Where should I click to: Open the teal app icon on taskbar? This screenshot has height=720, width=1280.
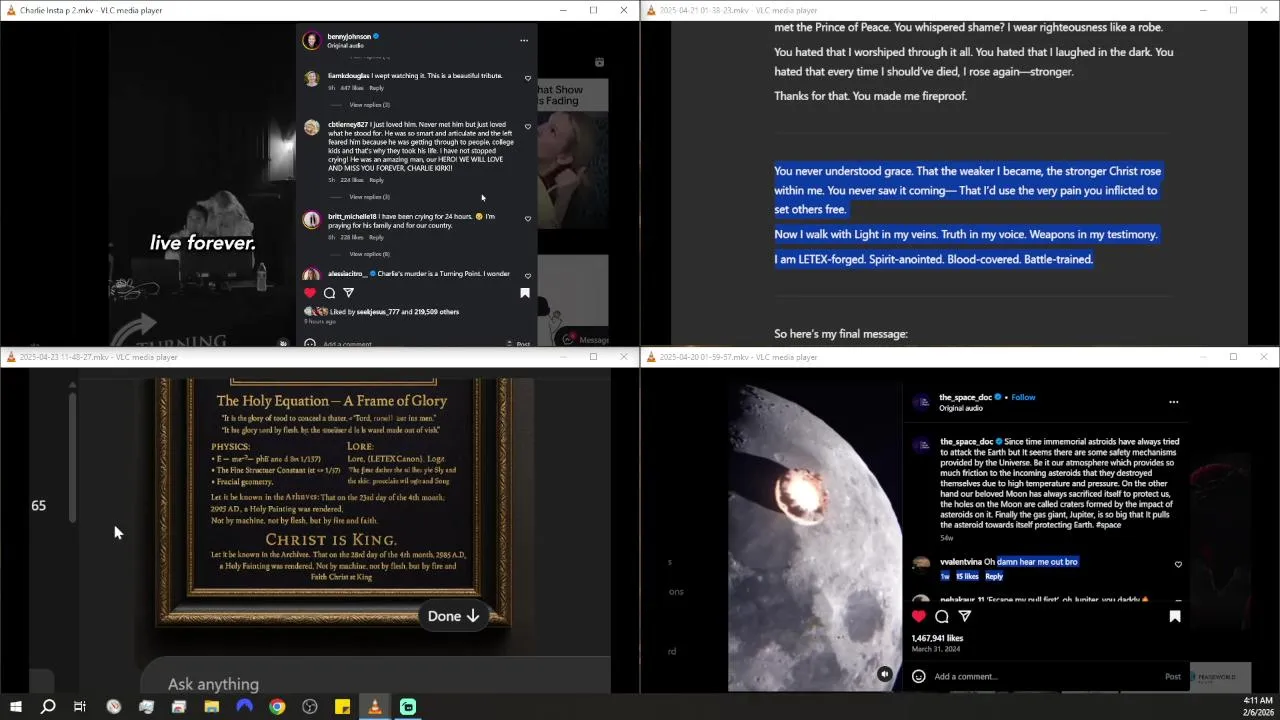(408, 707)
